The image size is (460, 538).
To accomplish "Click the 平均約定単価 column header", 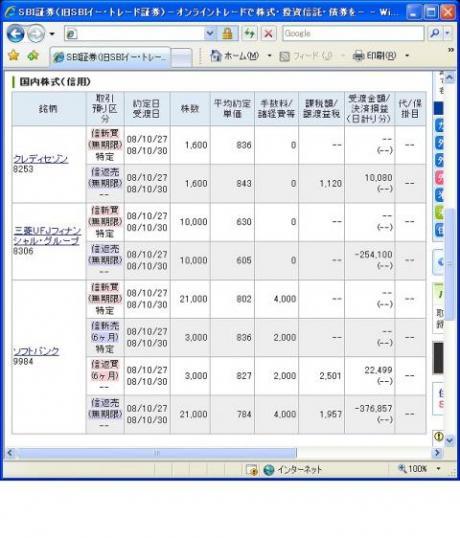I will tap(232, 109).
